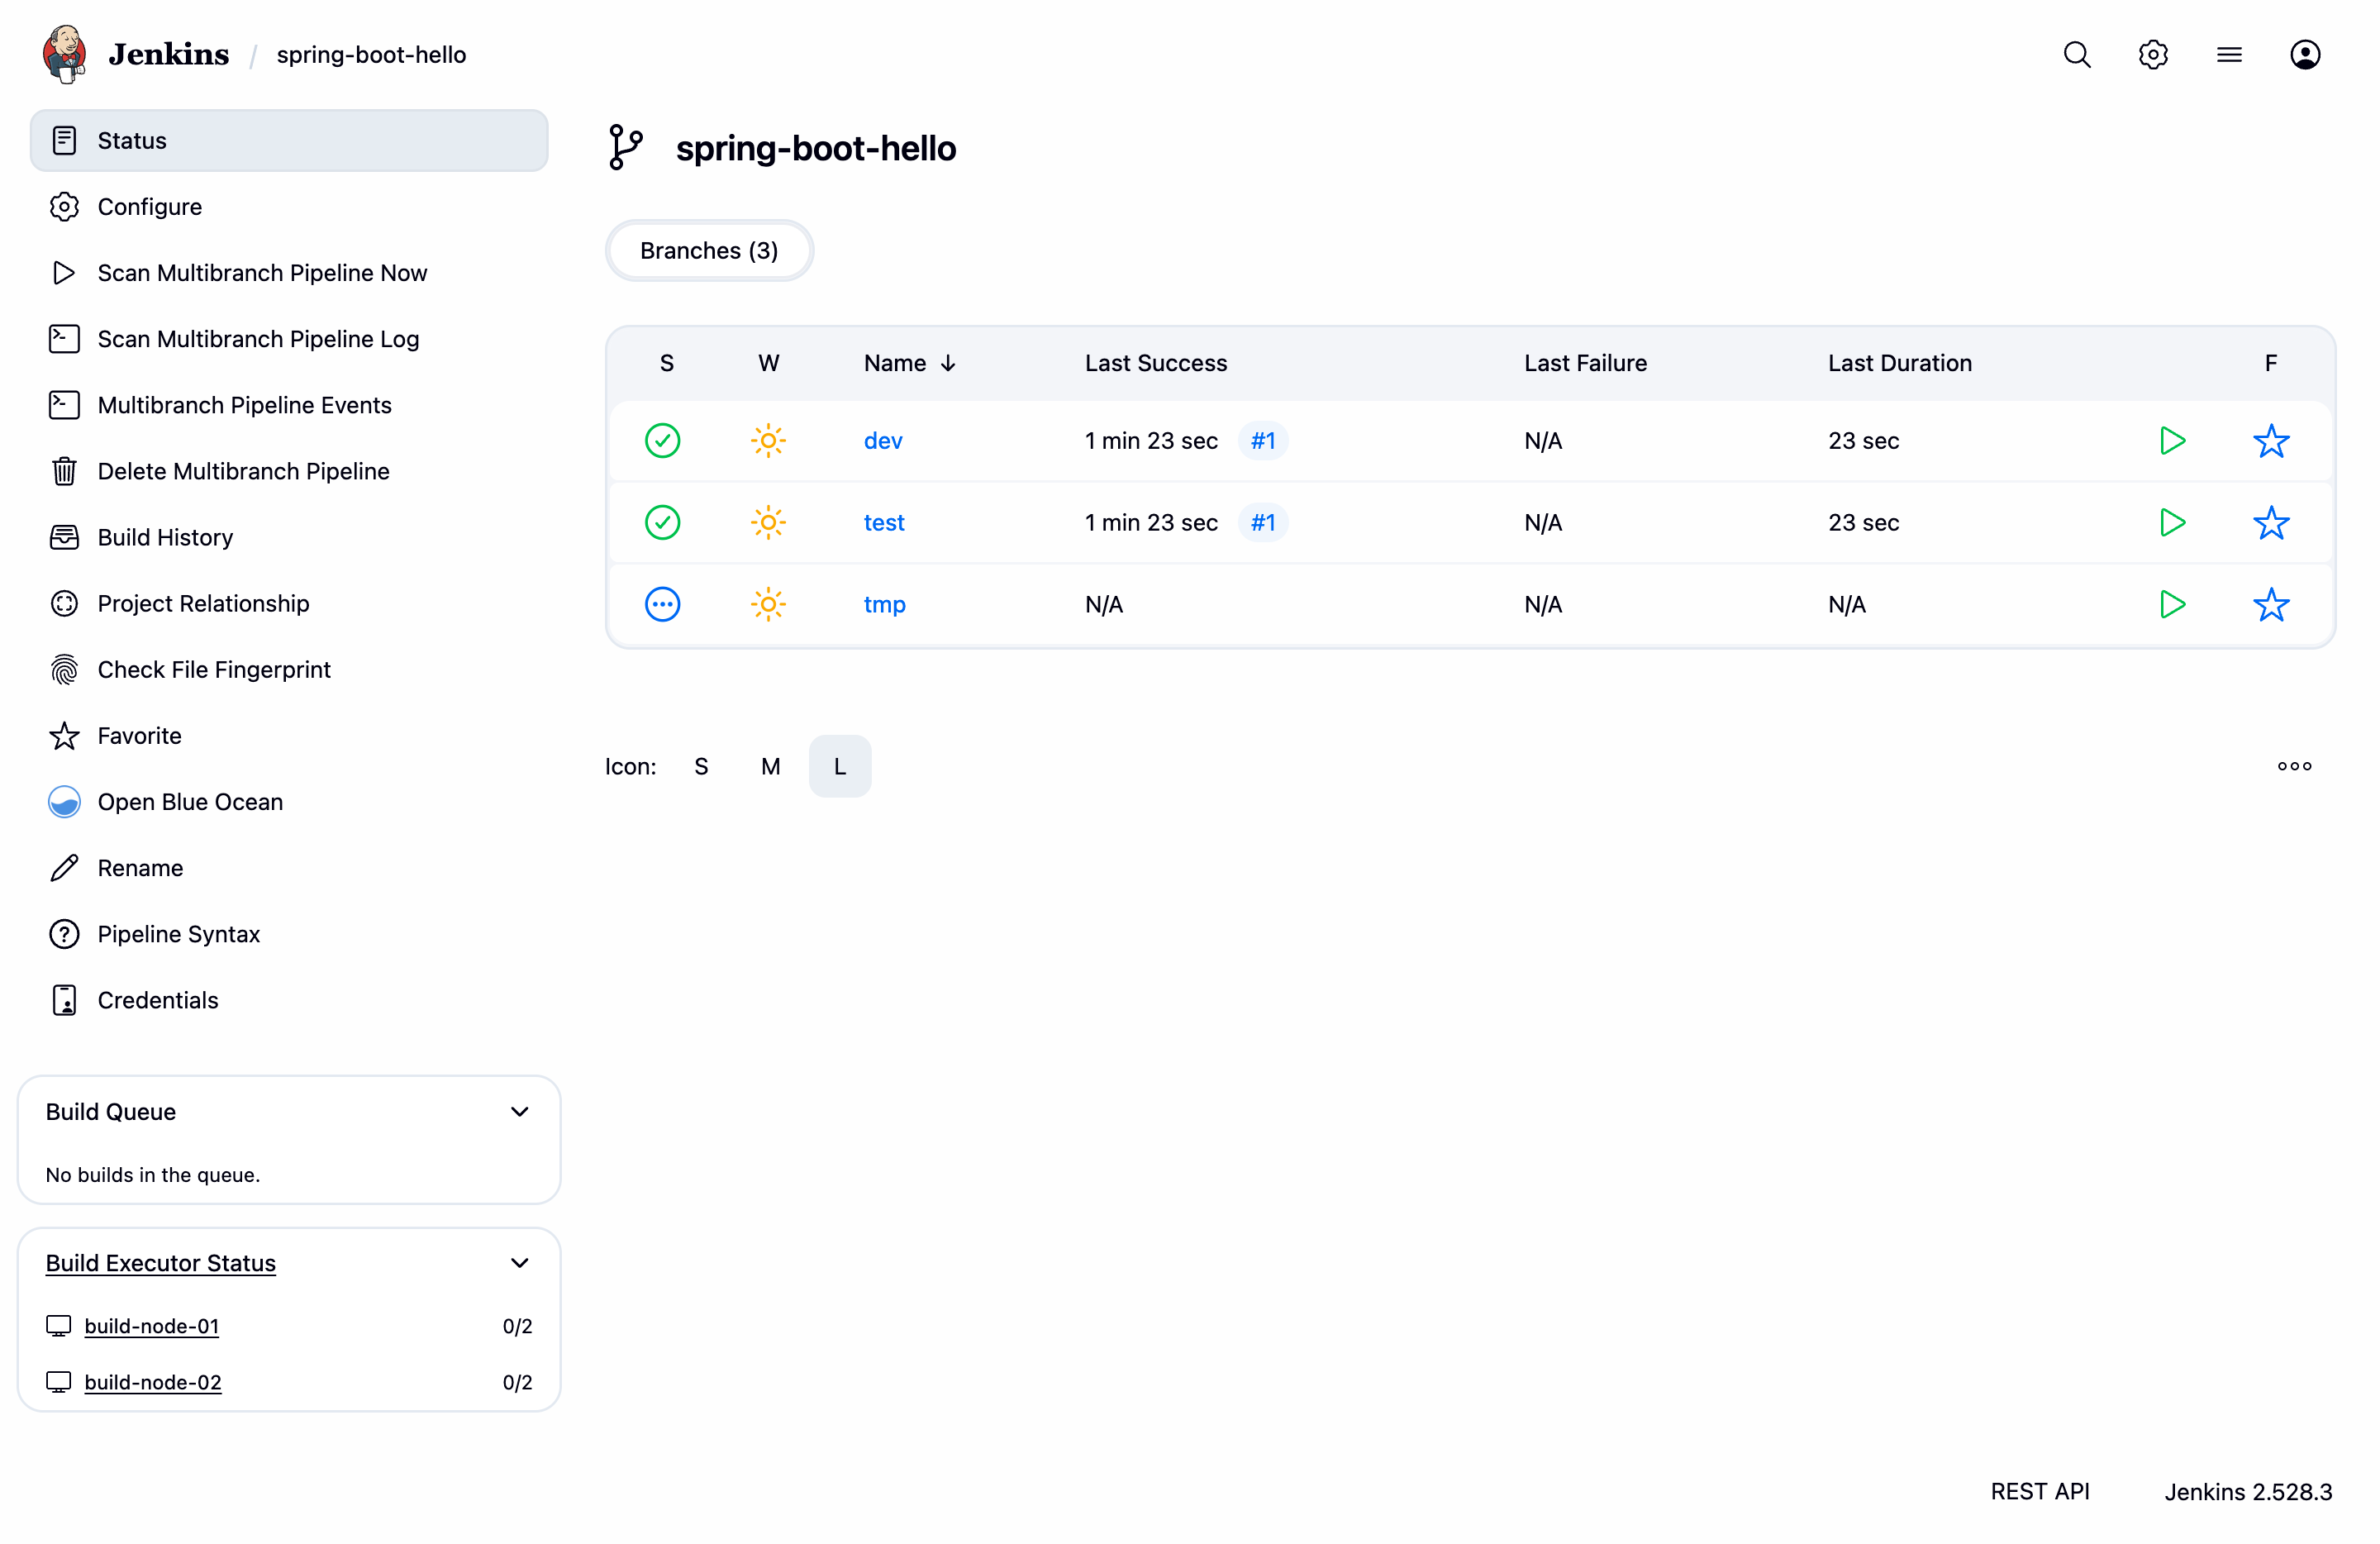Toggle favorite star for test branch
2380x1544 pixels.
point(2270,522)
